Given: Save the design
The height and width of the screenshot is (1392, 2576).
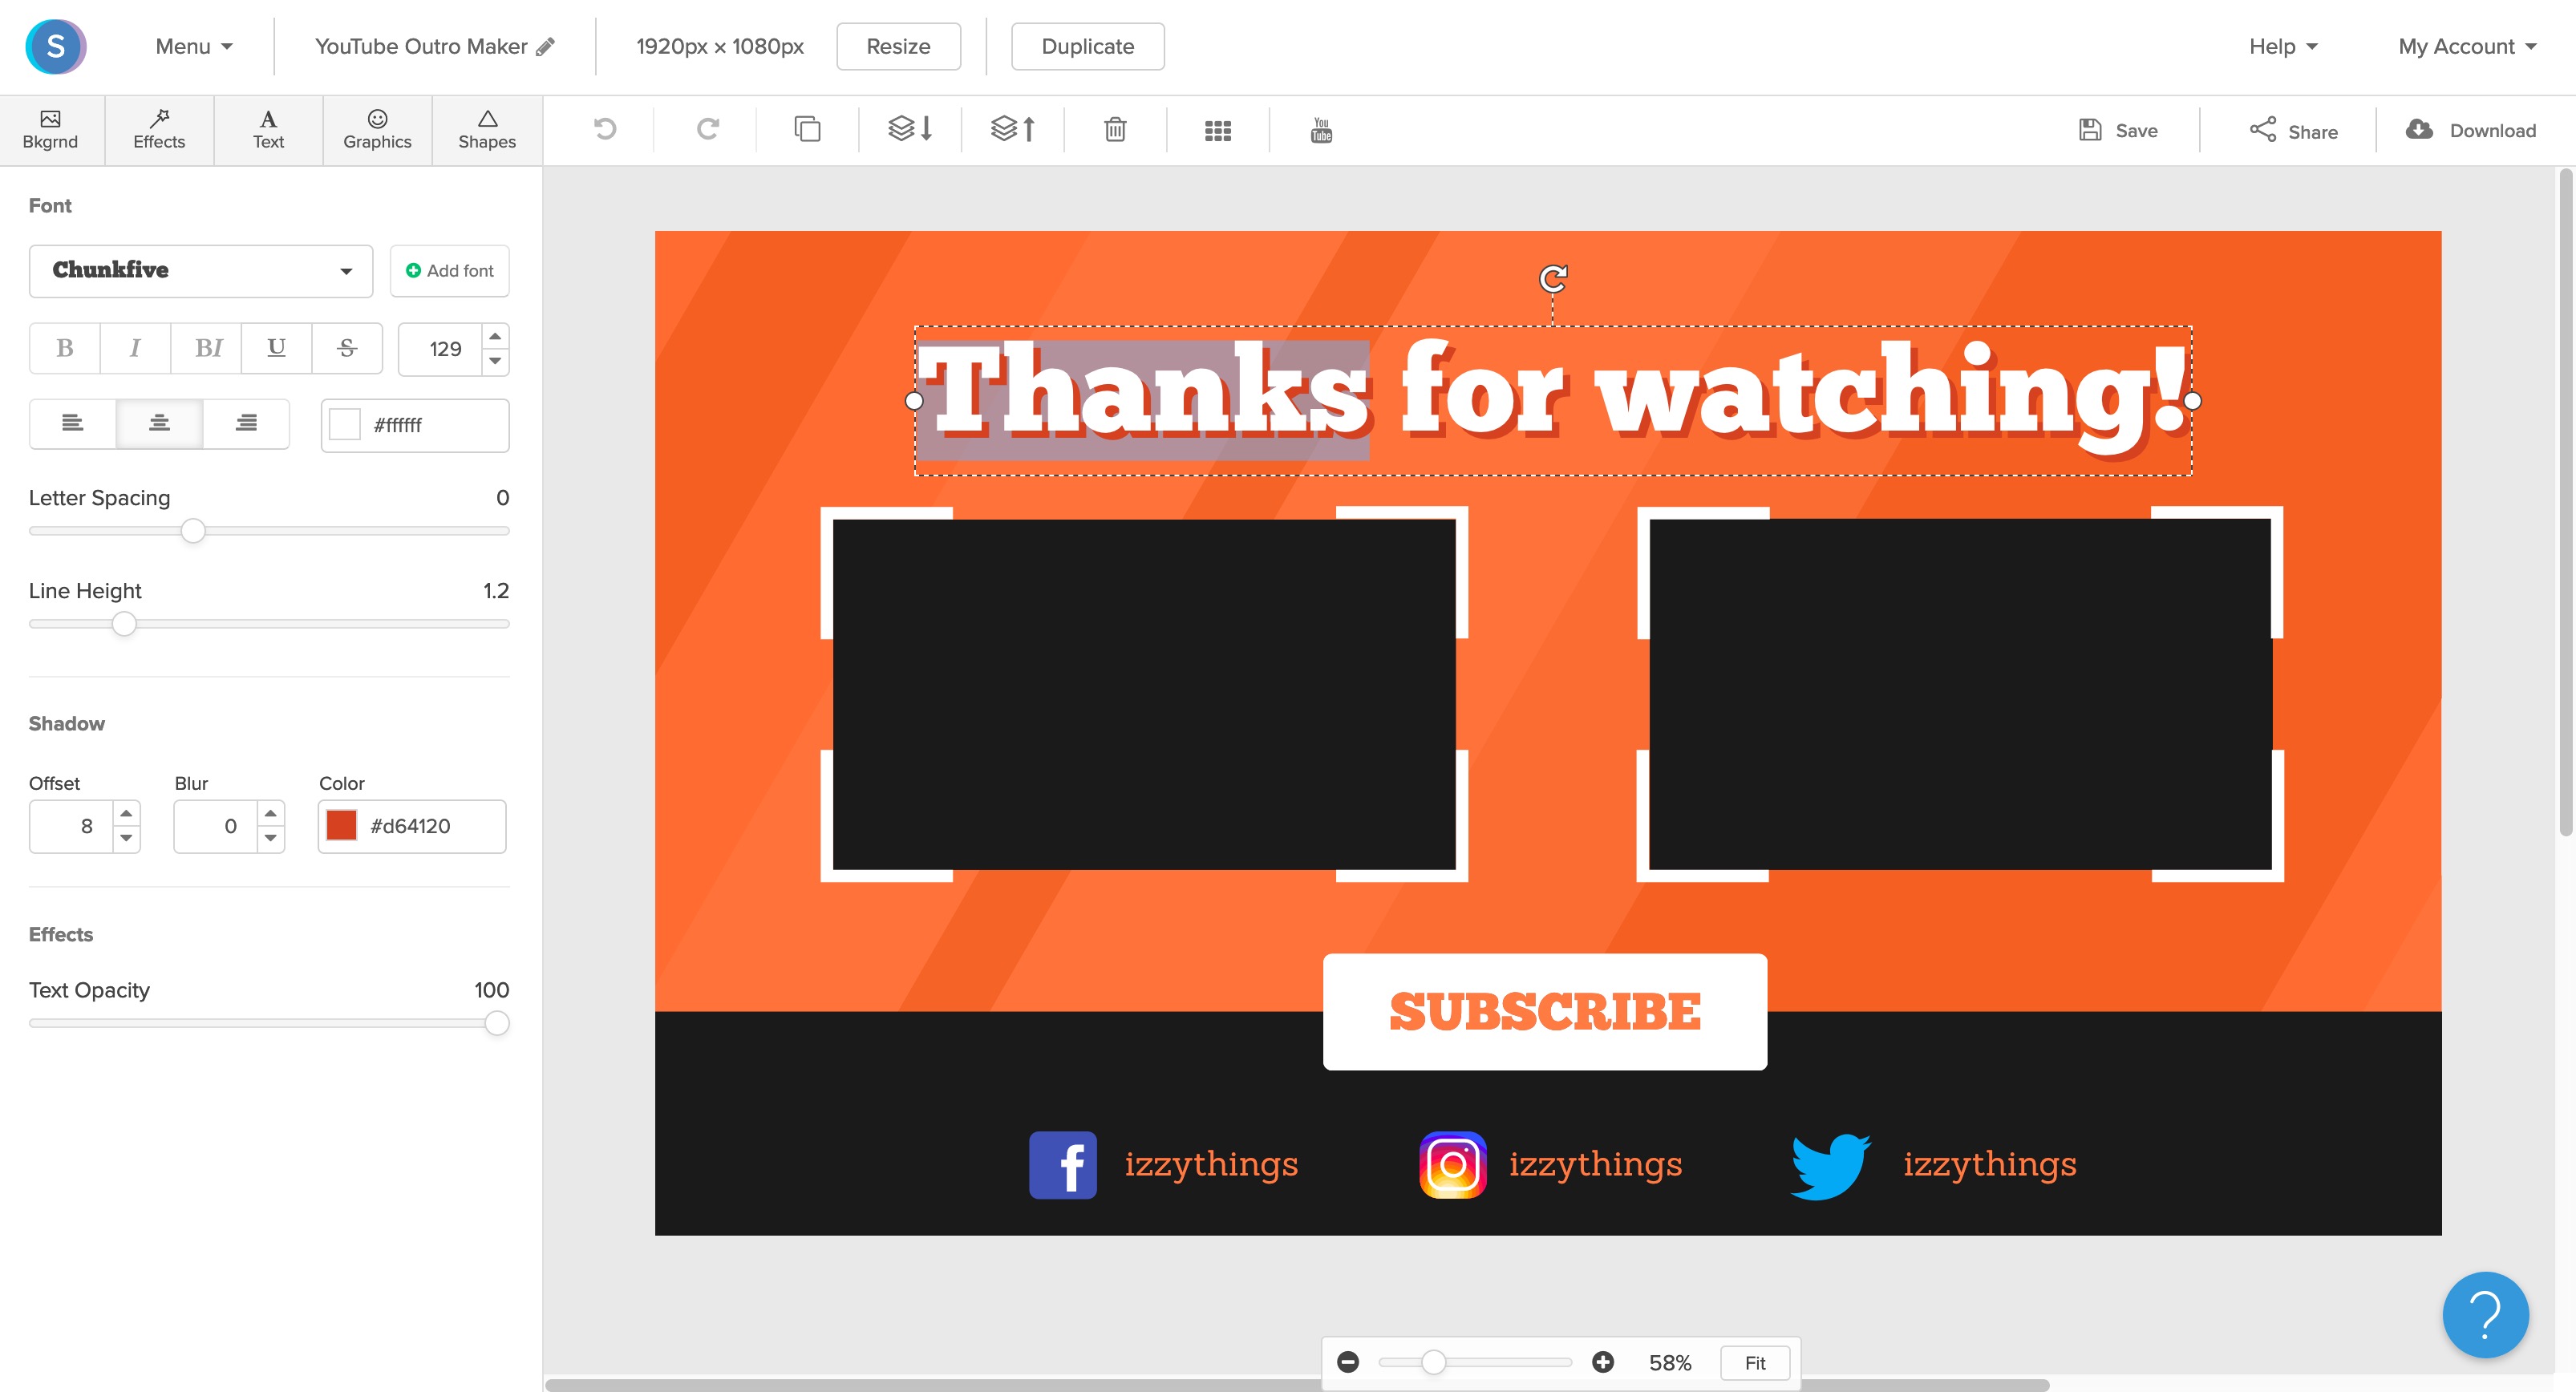Looking at the screenshot, I should [2118, 130].
